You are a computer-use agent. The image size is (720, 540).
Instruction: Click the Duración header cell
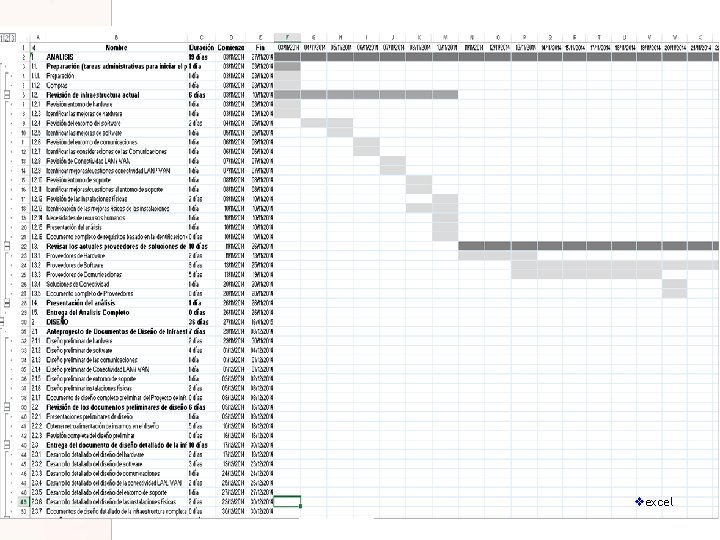point(201,47)
